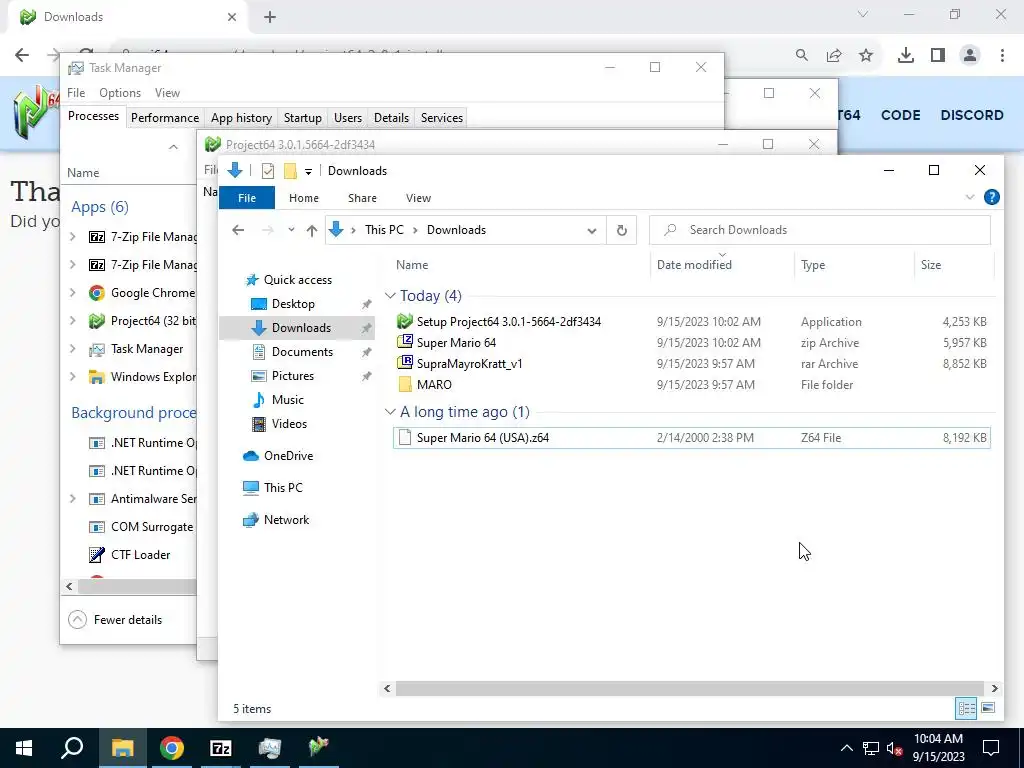Open a new Chrome tab
1024x768 pixels.
pos(270,17)
